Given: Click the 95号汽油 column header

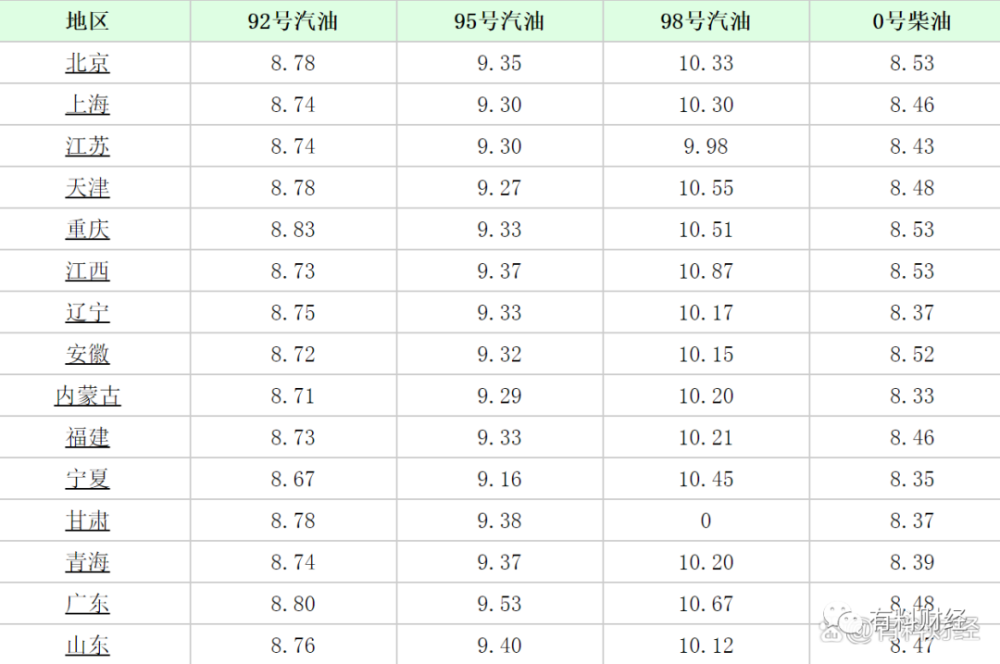Looking at the screenshot, I should pyautogui.click(x=499, y=21).
